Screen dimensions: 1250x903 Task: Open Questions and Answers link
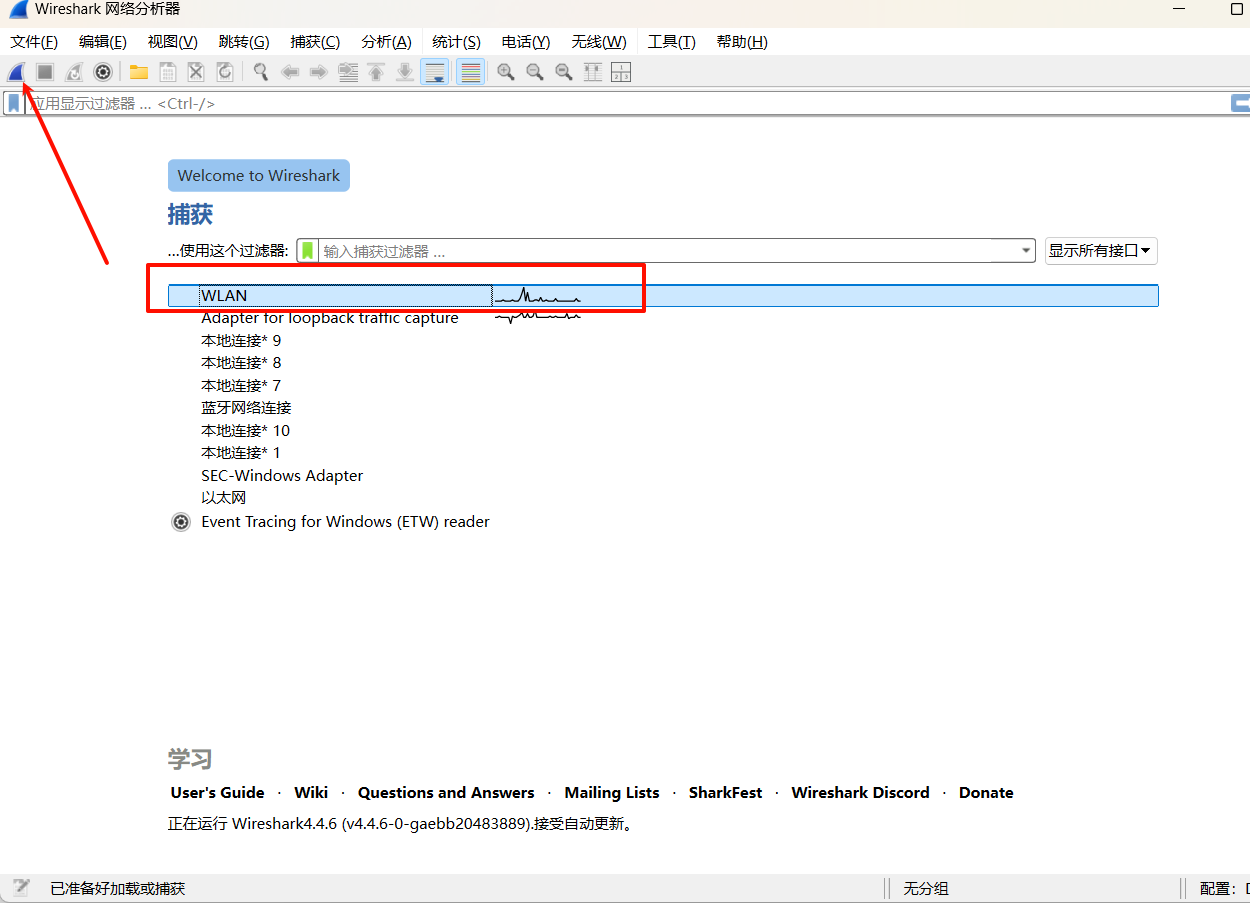click(x=446, y=793)
